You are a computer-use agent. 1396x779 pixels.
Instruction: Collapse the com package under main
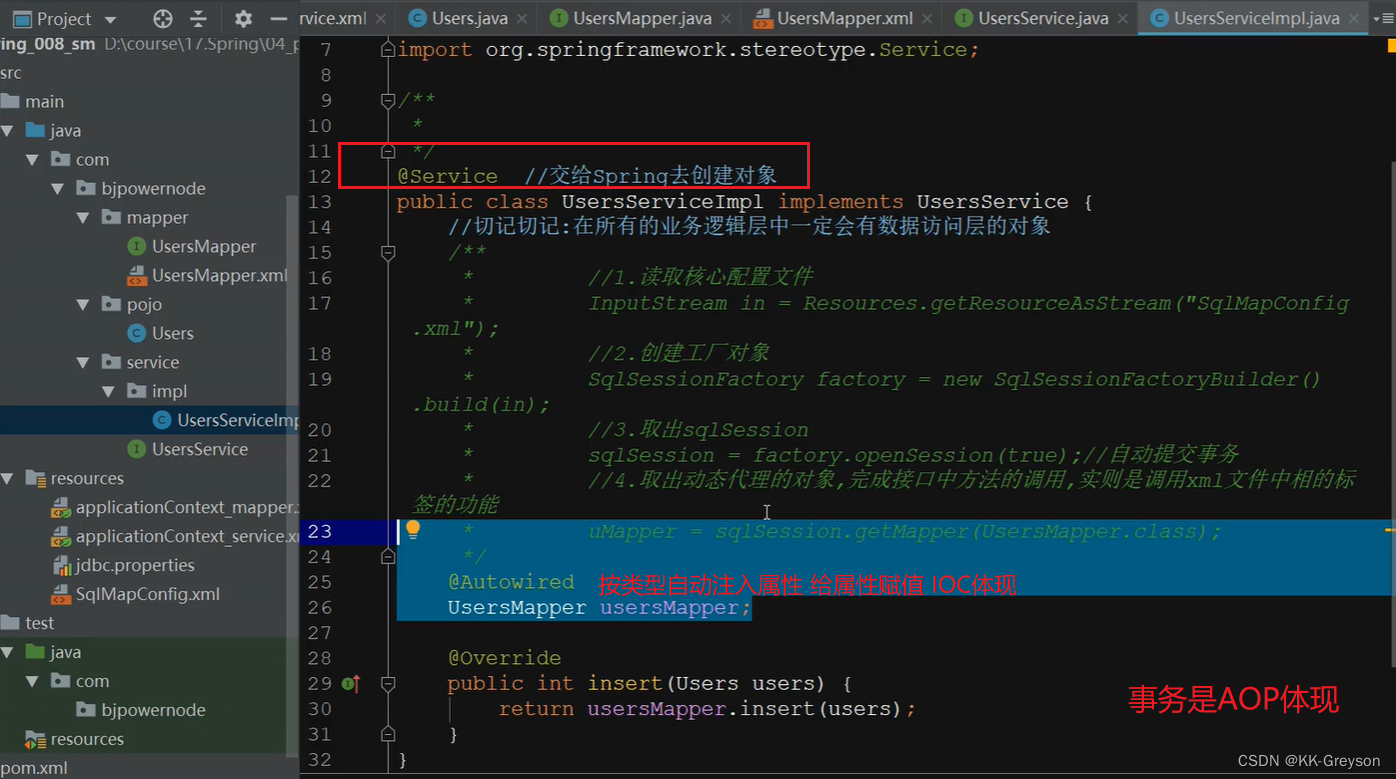tap(33, 160)
